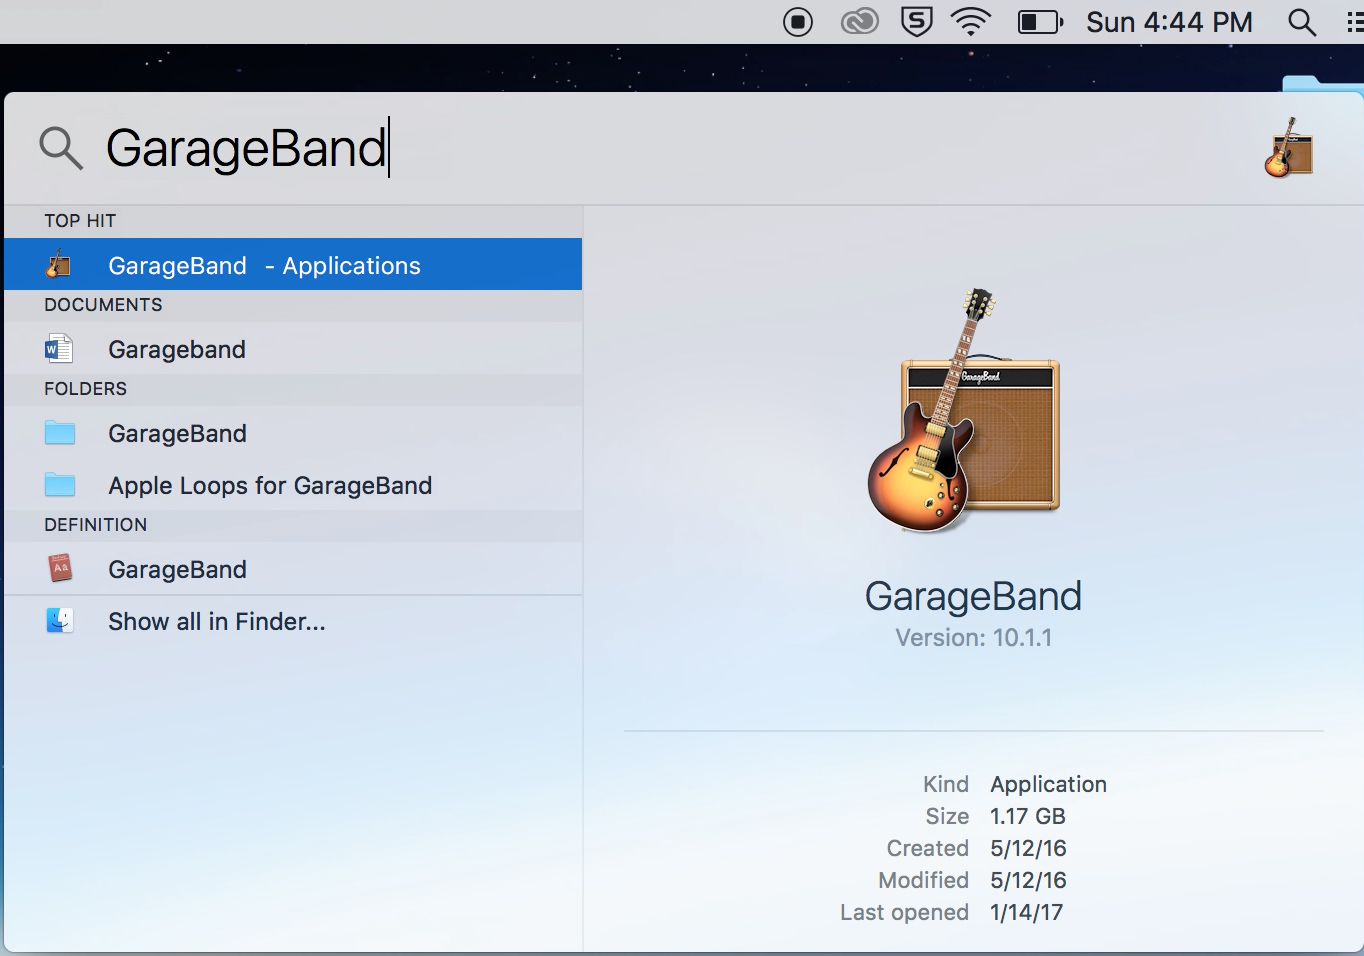1364x956 pixels.
Task: Open Apple Loops for GarageBand folder
Action: (293, 485)
